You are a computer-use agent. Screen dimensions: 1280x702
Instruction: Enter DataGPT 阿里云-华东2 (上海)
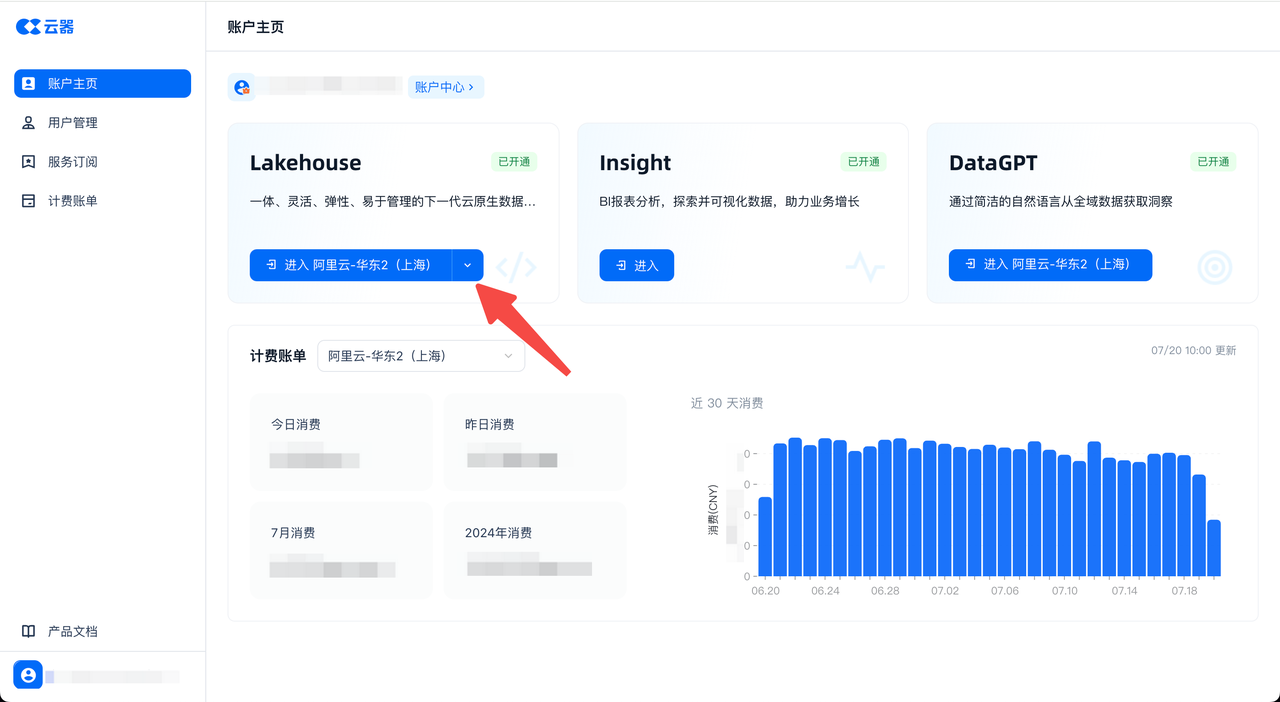[1050, 265]
